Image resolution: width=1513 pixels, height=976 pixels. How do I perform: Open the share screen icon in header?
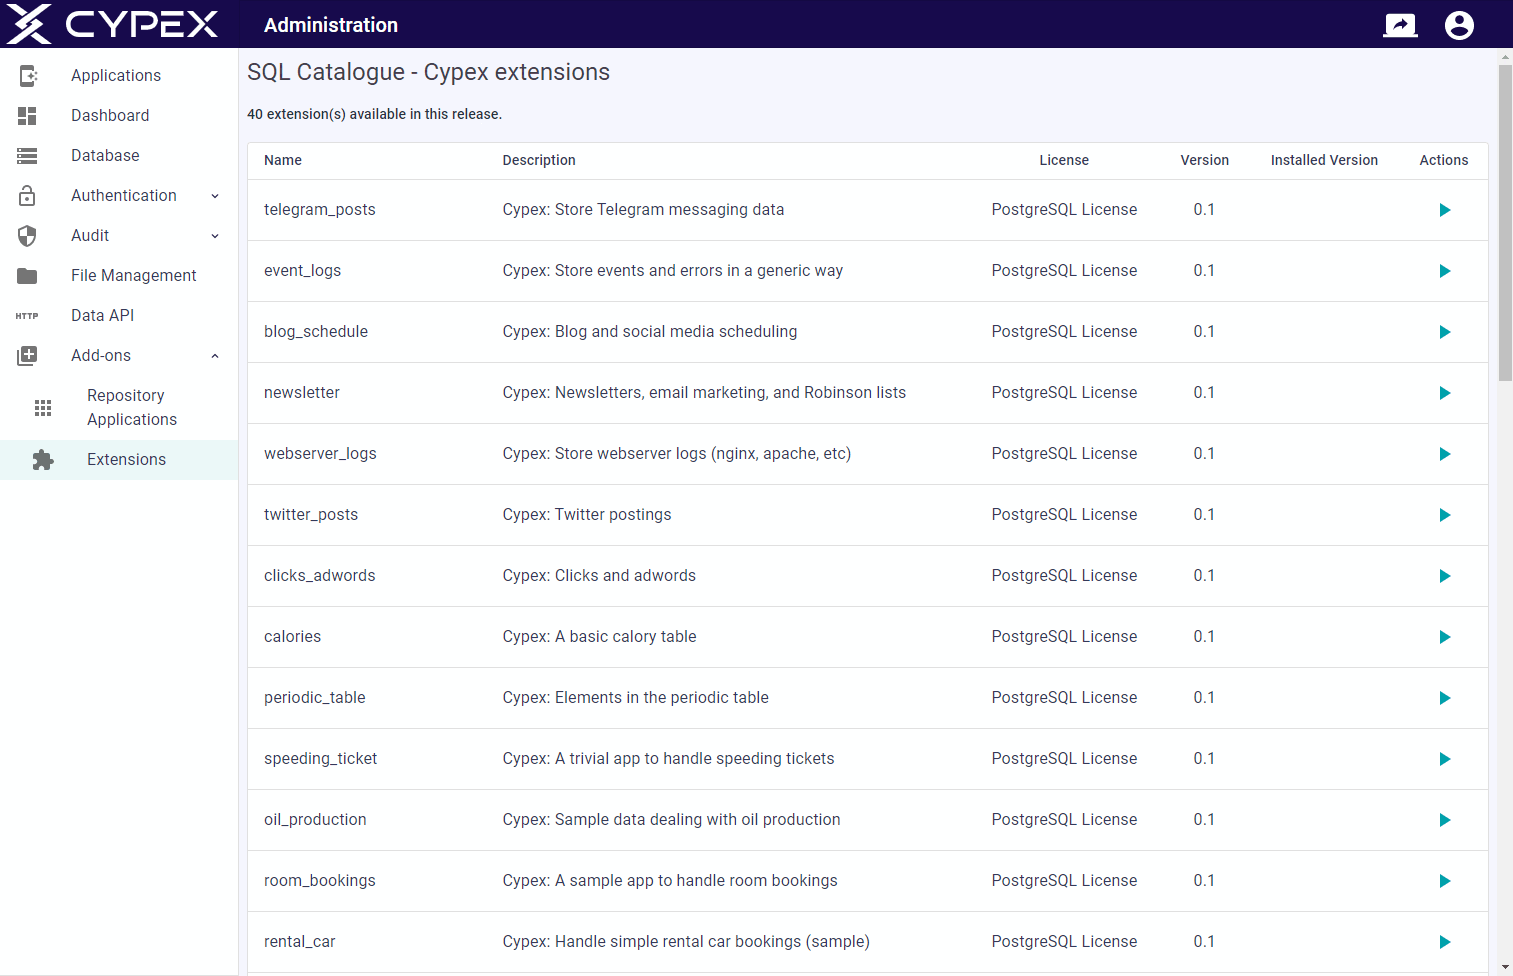(1400, 25)
